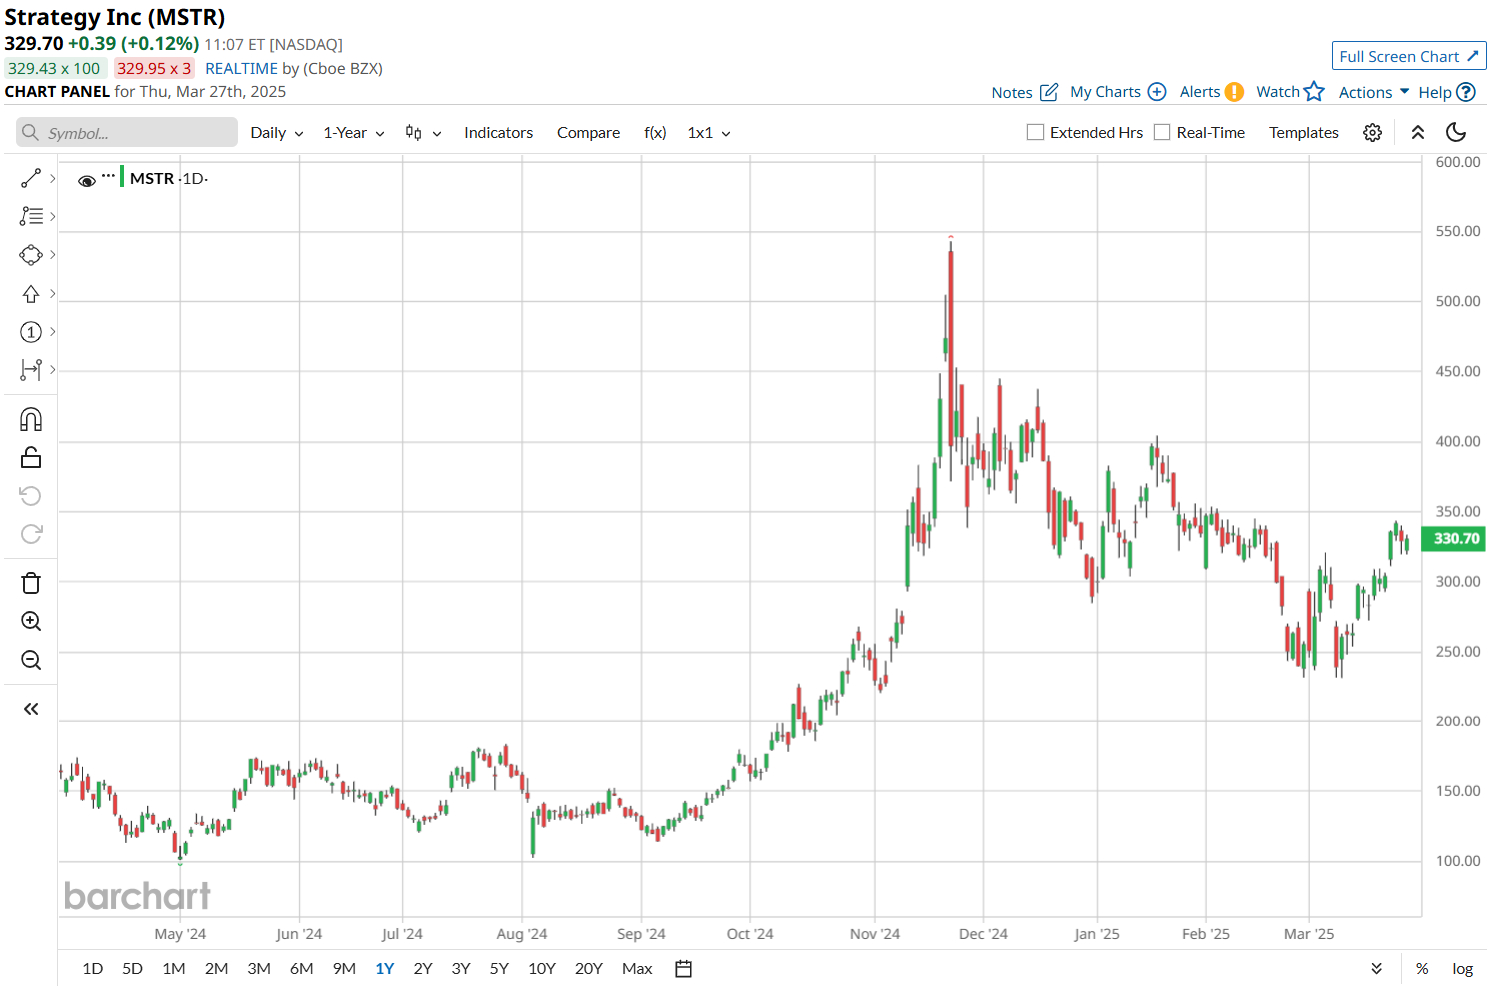Hide MSTR series with eye icon
Screen dimensions: 1489x988
click(x=87, y=181)
